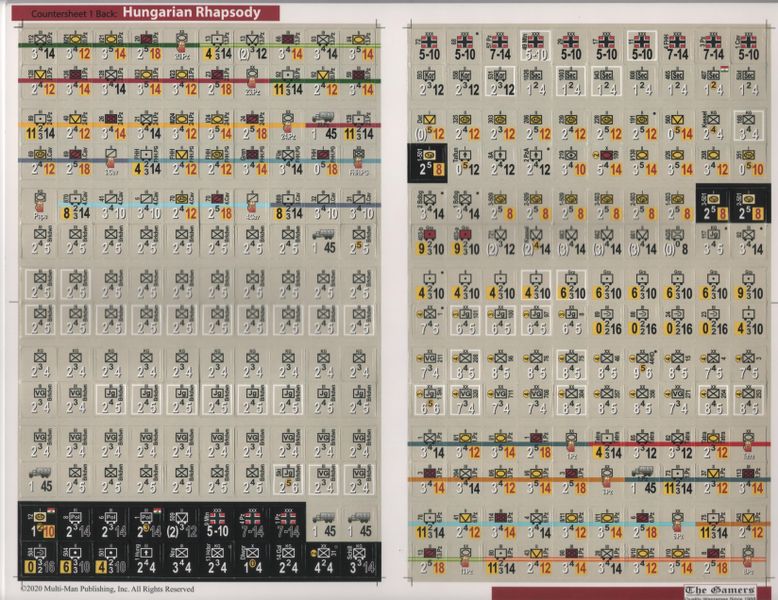This screenshot has width=778, height=600.
Task: Select black '13 Hdsr' 2-3-4 counter
Action: pos(217,559)
